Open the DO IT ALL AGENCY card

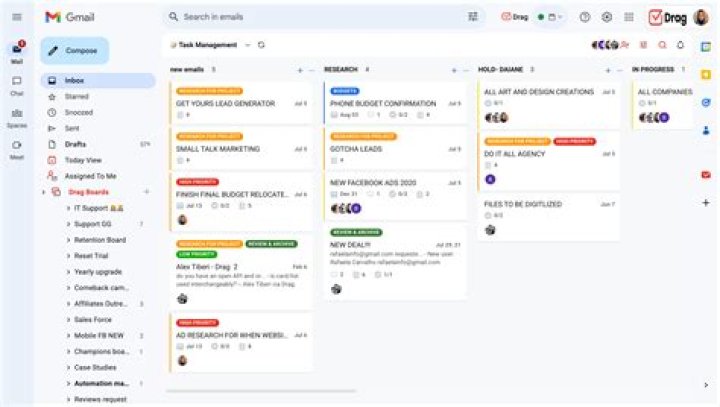(x=549, y=161)
